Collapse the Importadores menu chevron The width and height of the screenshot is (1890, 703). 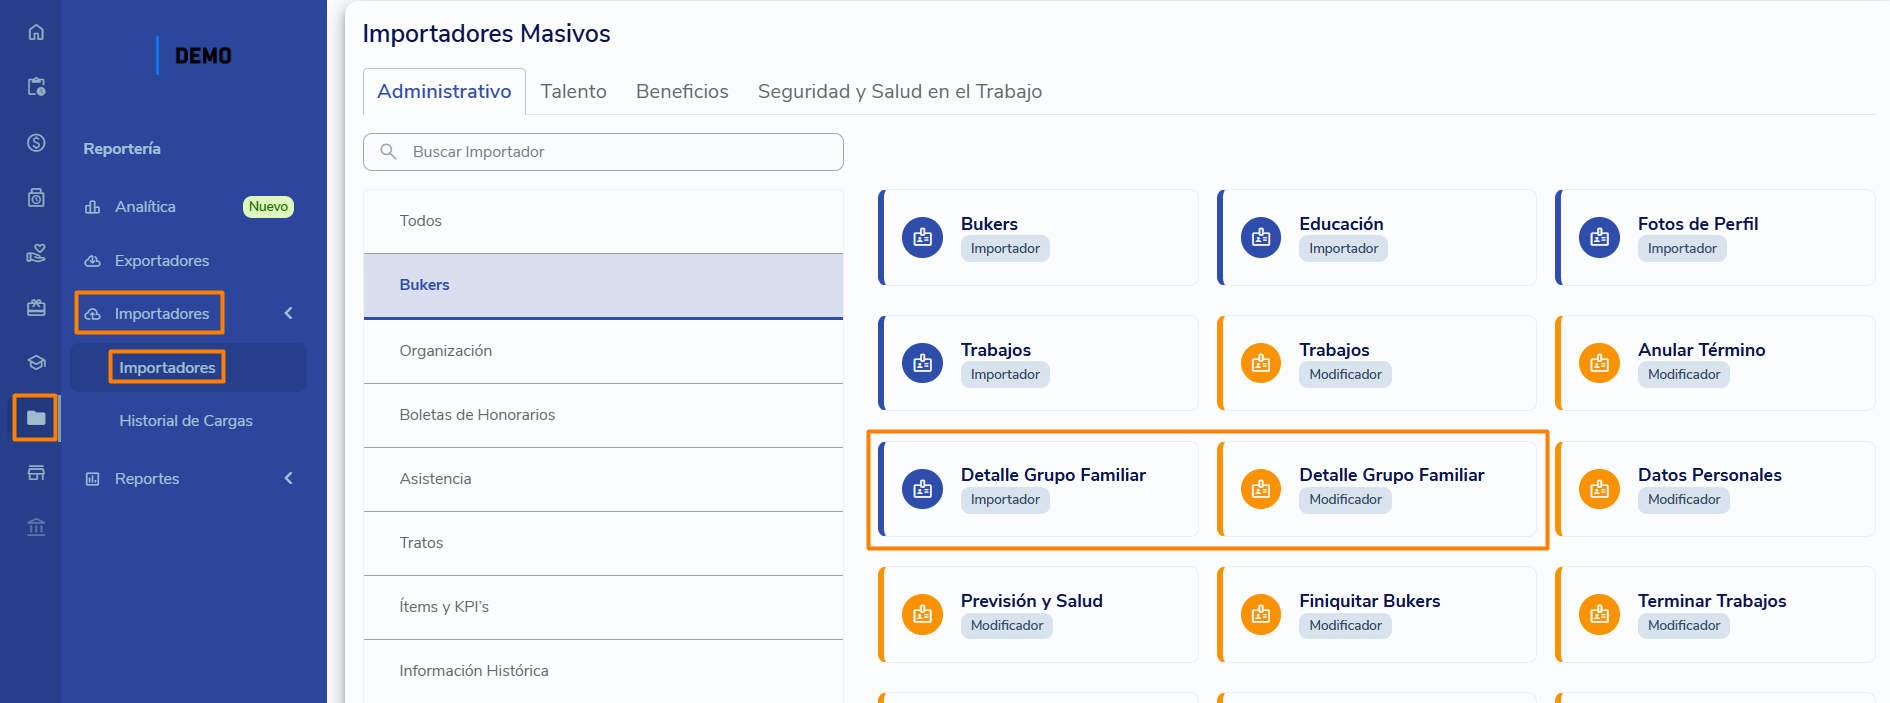(x=289, y=313)
